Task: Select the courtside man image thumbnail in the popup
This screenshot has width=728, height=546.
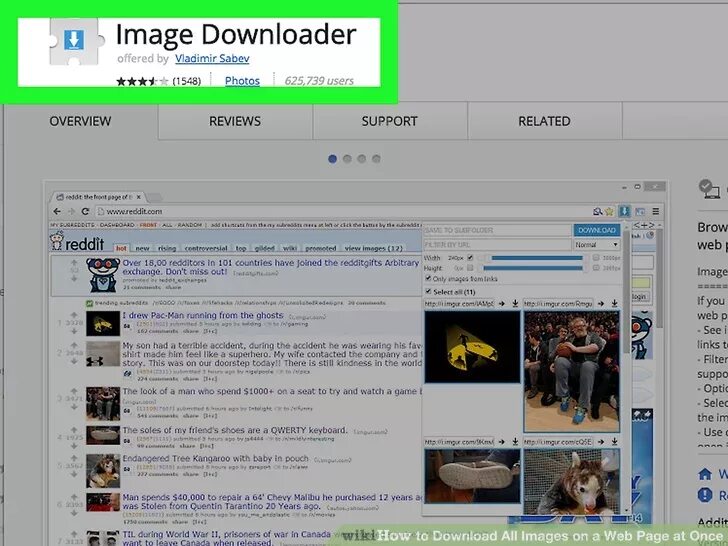Action: pos(572,371)
